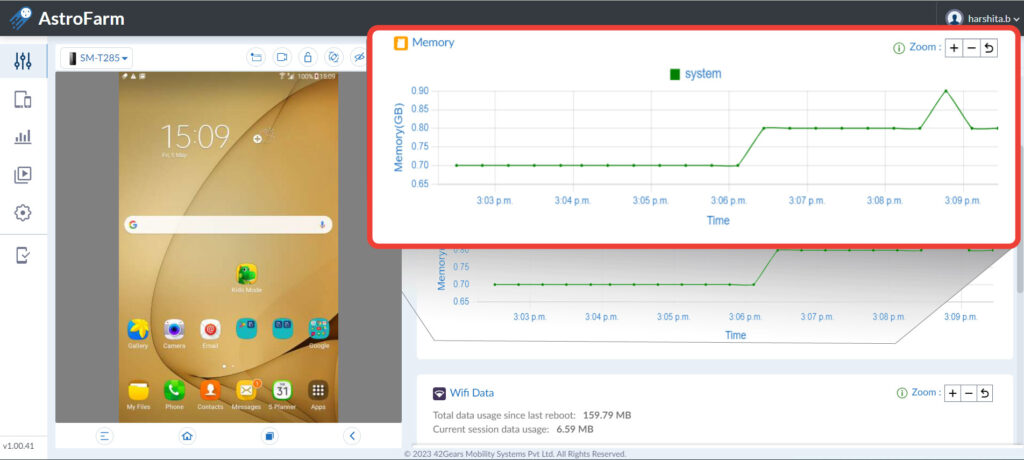Click the back arrow button below device
The width and height of the screenshot is (1024, 460).
tap(352, 435)
